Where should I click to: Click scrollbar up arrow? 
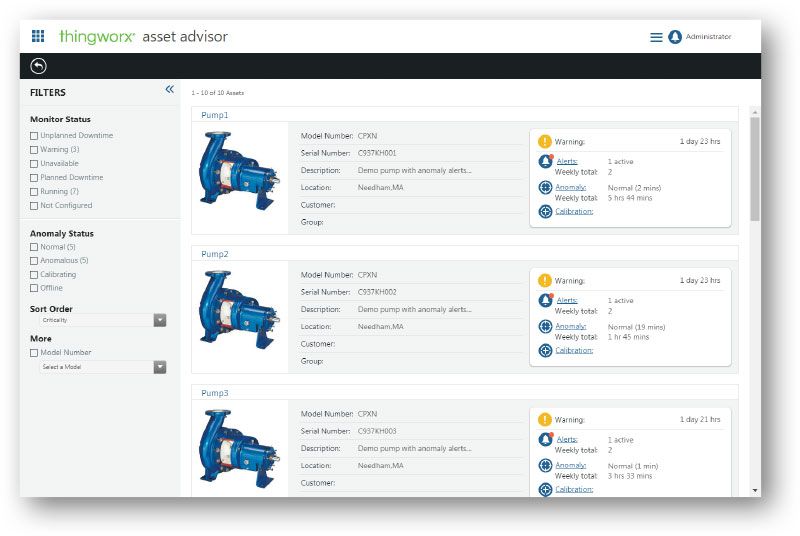(755, 112)
